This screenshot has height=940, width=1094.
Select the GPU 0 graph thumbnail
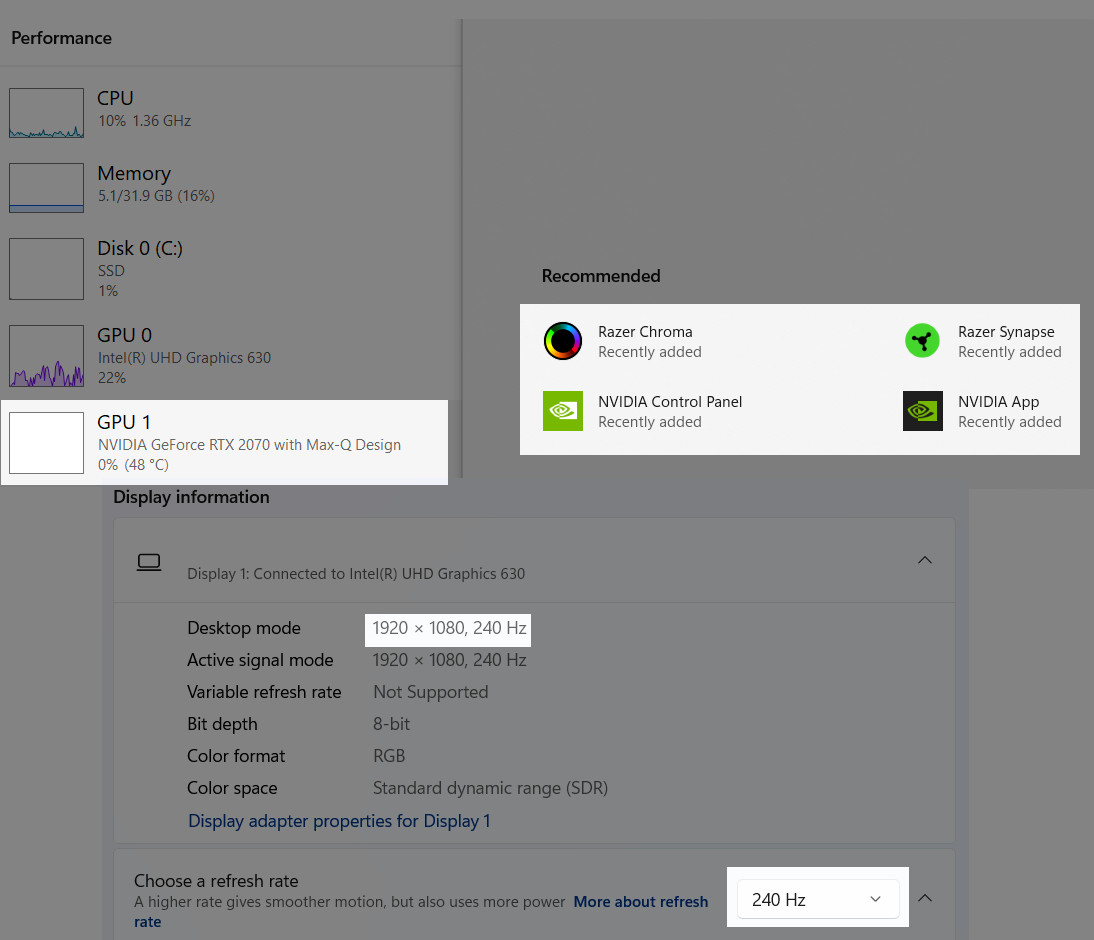click(46, 356)
